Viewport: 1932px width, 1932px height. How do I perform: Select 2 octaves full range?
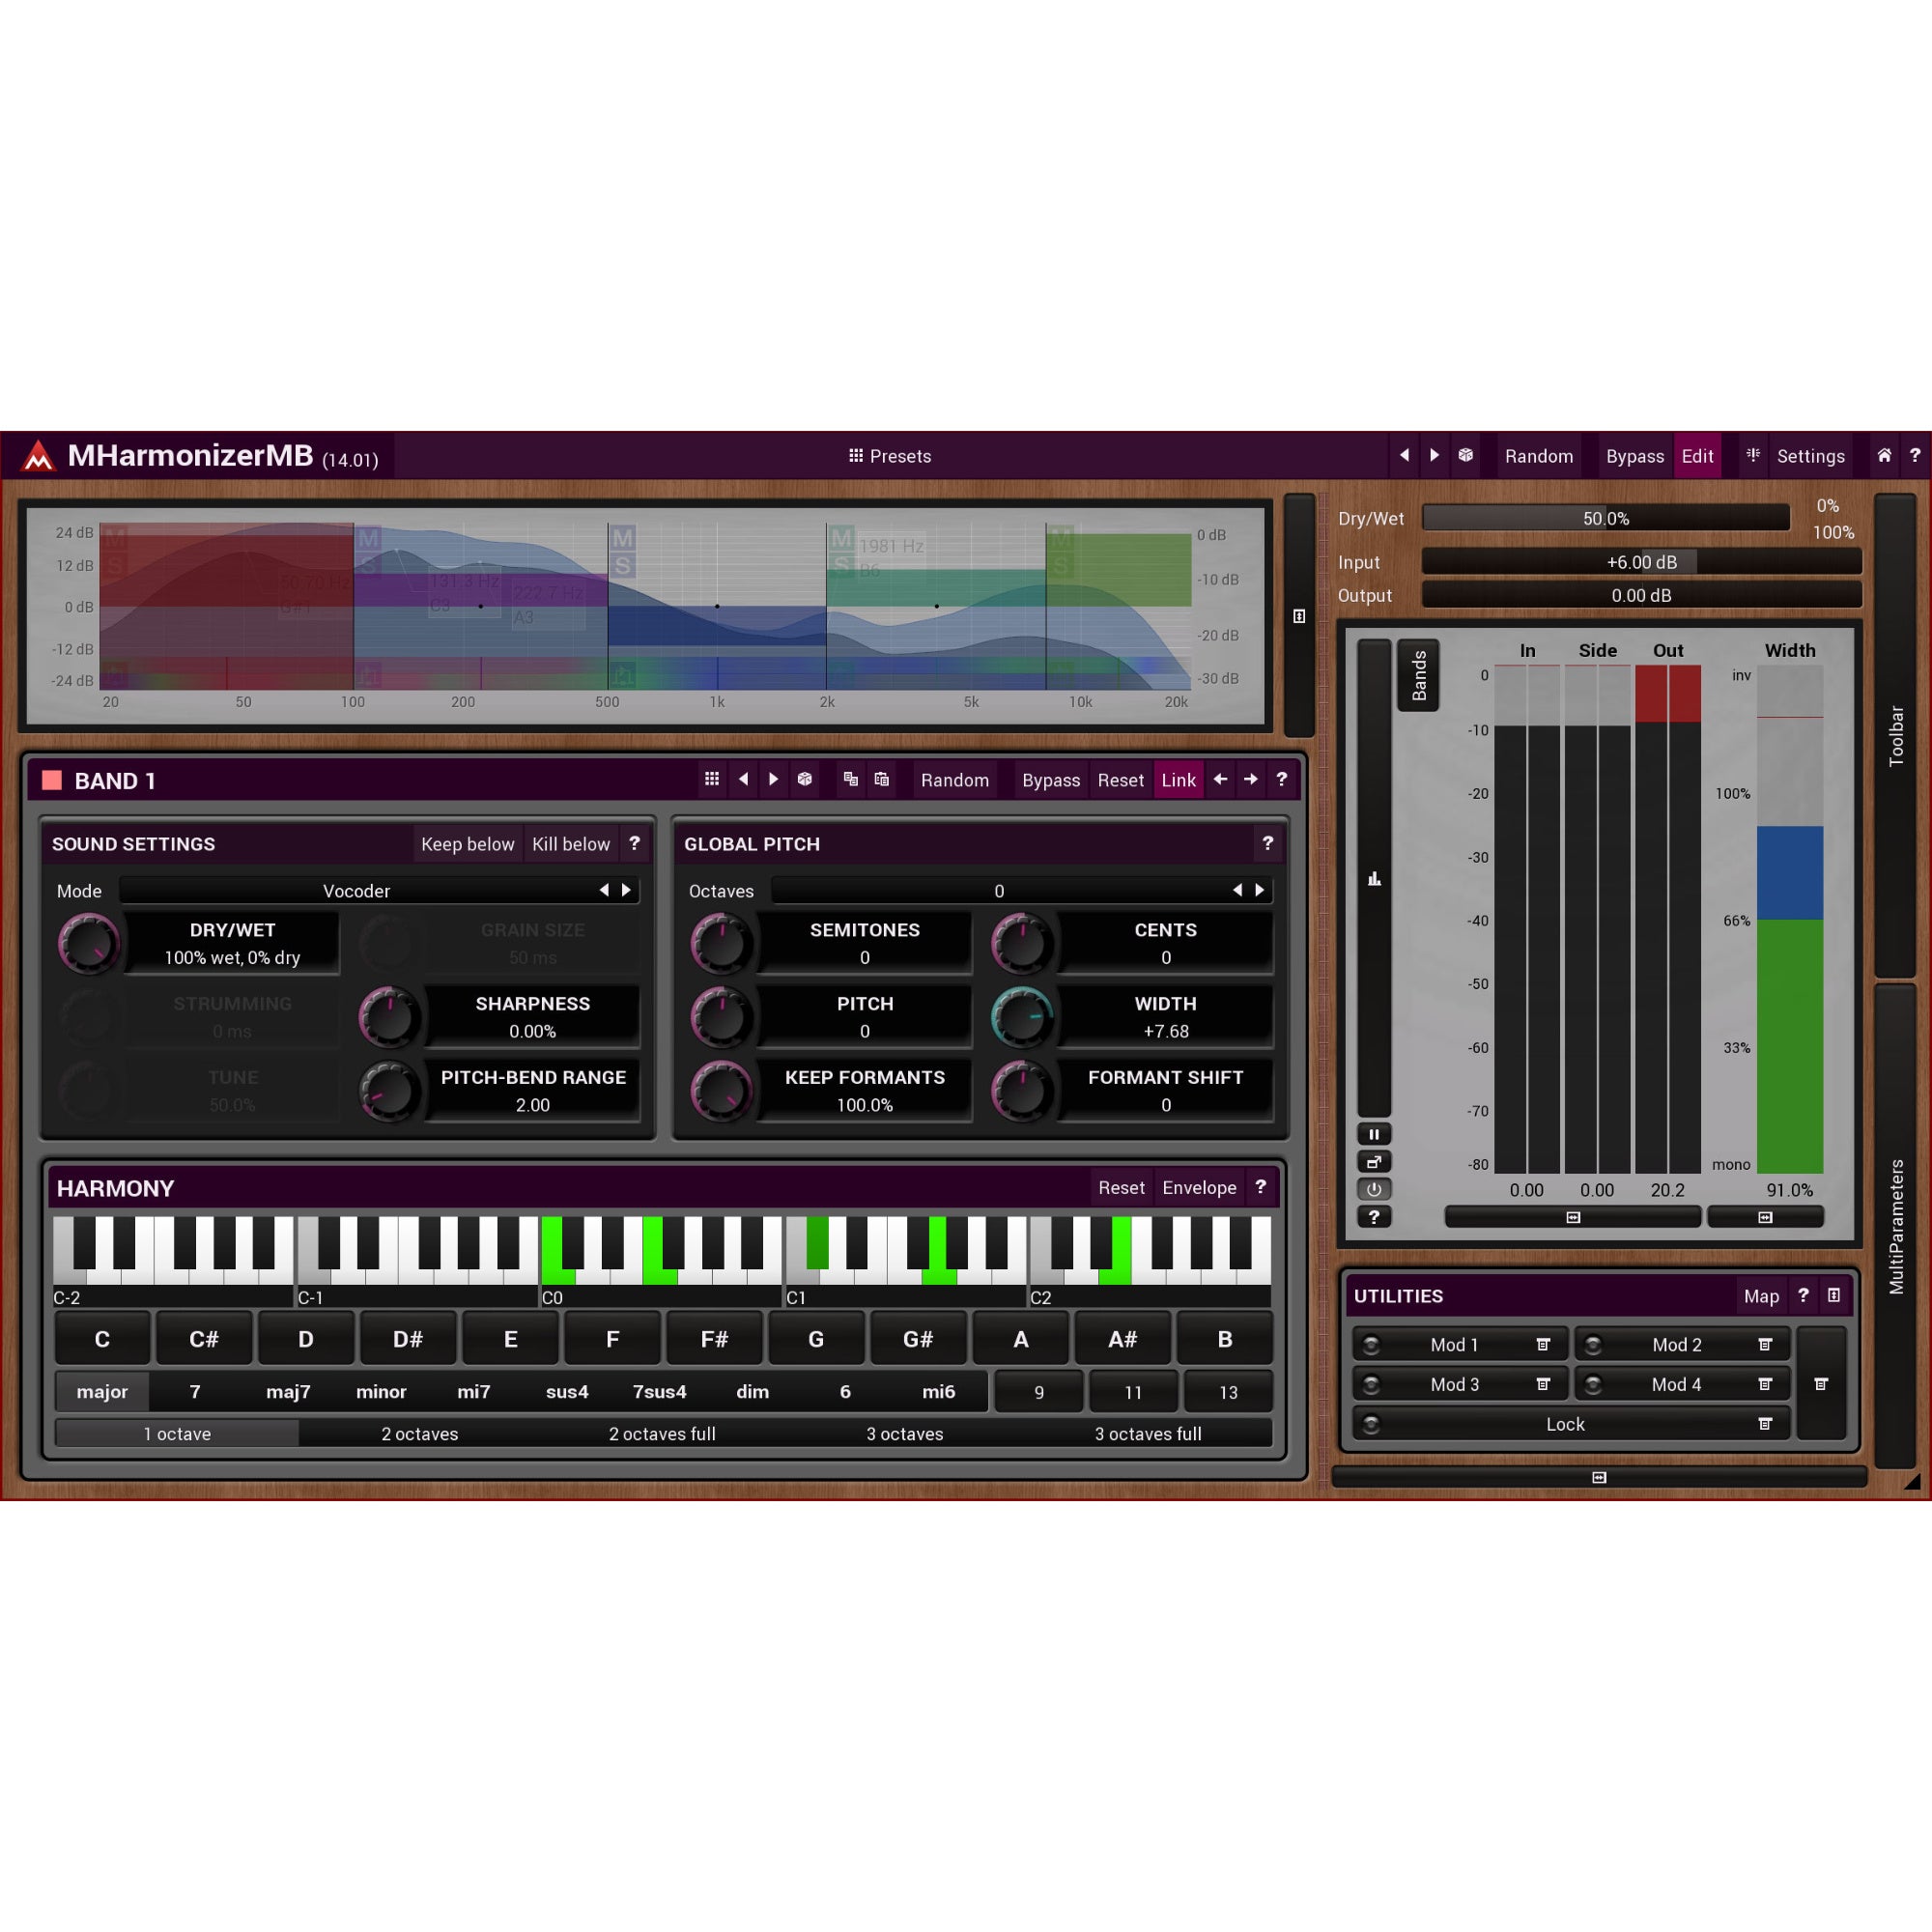tap(662, 1434)
